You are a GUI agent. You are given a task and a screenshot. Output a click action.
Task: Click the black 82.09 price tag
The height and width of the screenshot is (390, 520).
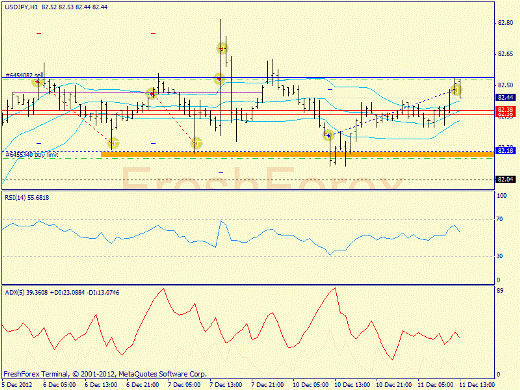[x=505, y=179]
